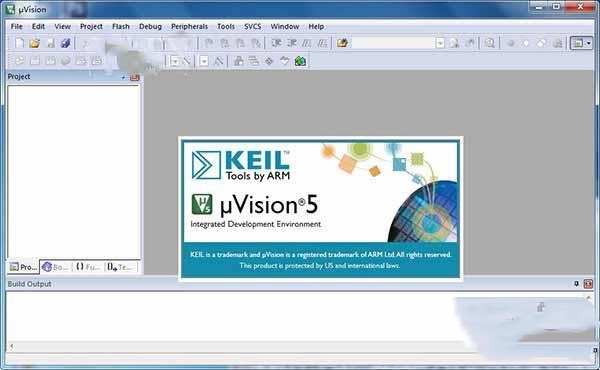Close the Project panel
The height and width of the screenshot is (370, 600).
tap(135, 77)
